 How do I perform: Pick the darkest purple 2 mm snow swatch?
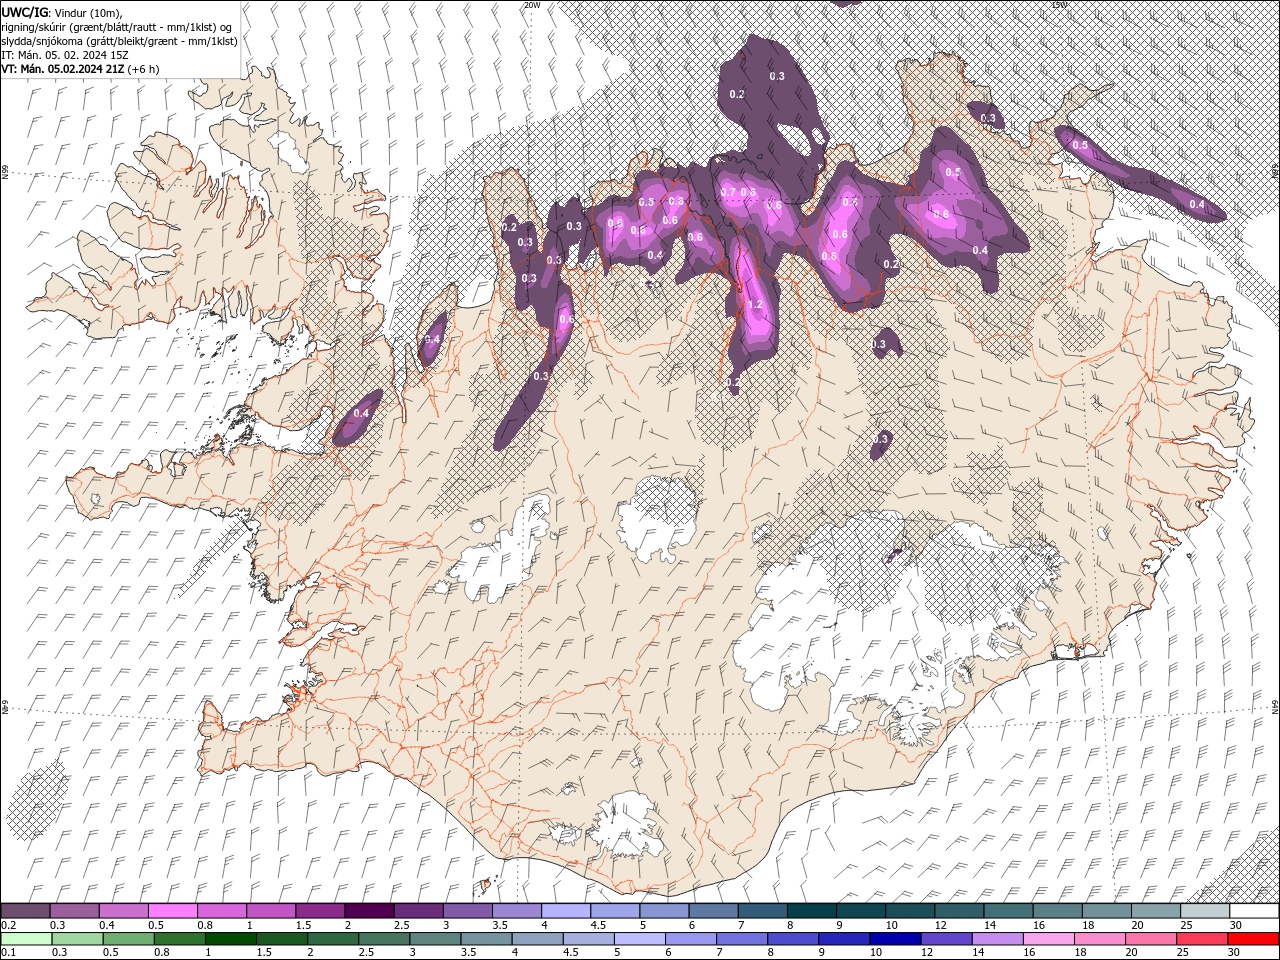[368, 911]
